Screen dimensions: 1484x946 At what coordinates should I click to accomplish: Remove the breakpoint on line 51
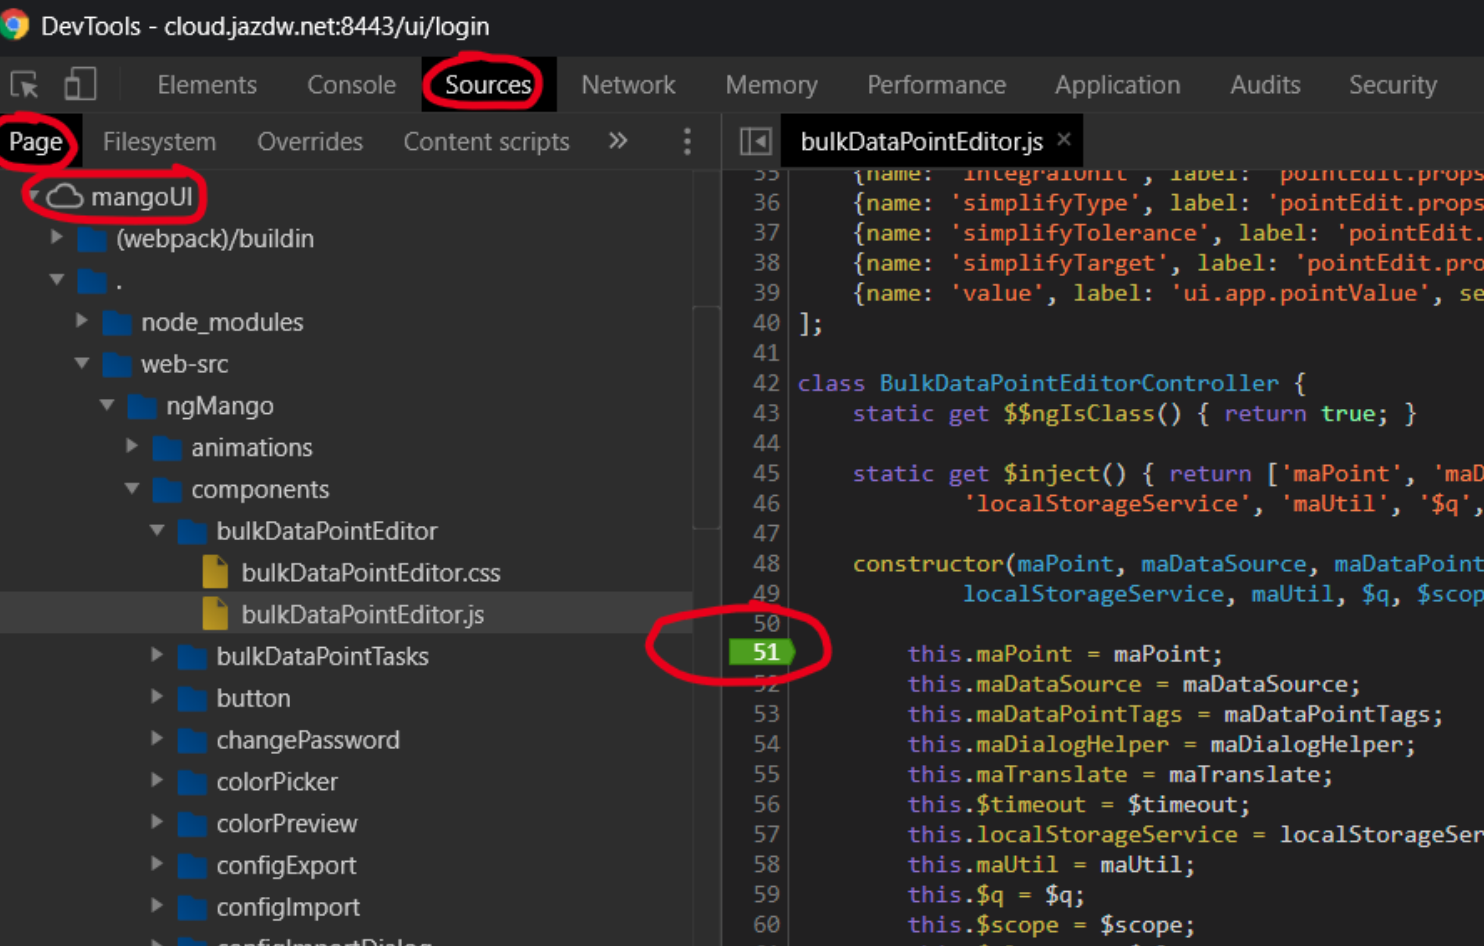click(x=761, y=653)
